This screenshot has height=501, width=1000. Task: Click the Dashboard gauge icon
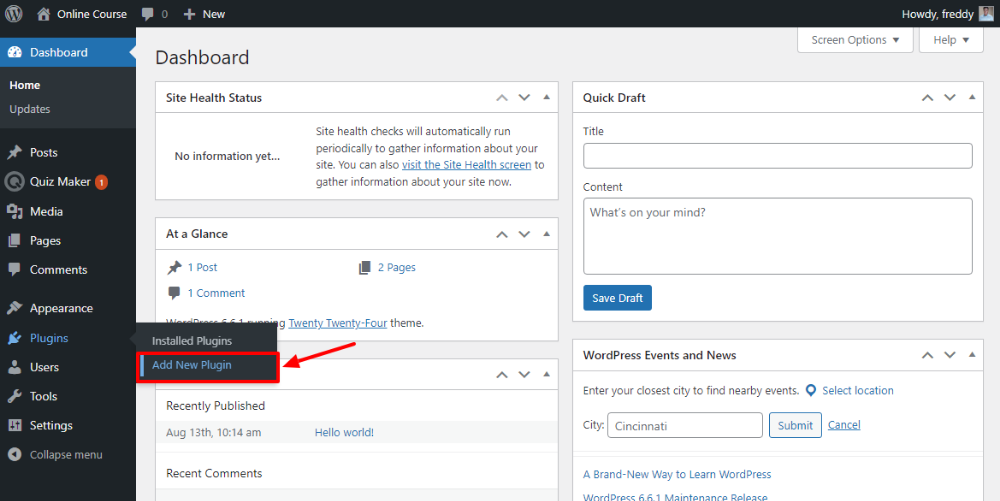coord(15,52)
